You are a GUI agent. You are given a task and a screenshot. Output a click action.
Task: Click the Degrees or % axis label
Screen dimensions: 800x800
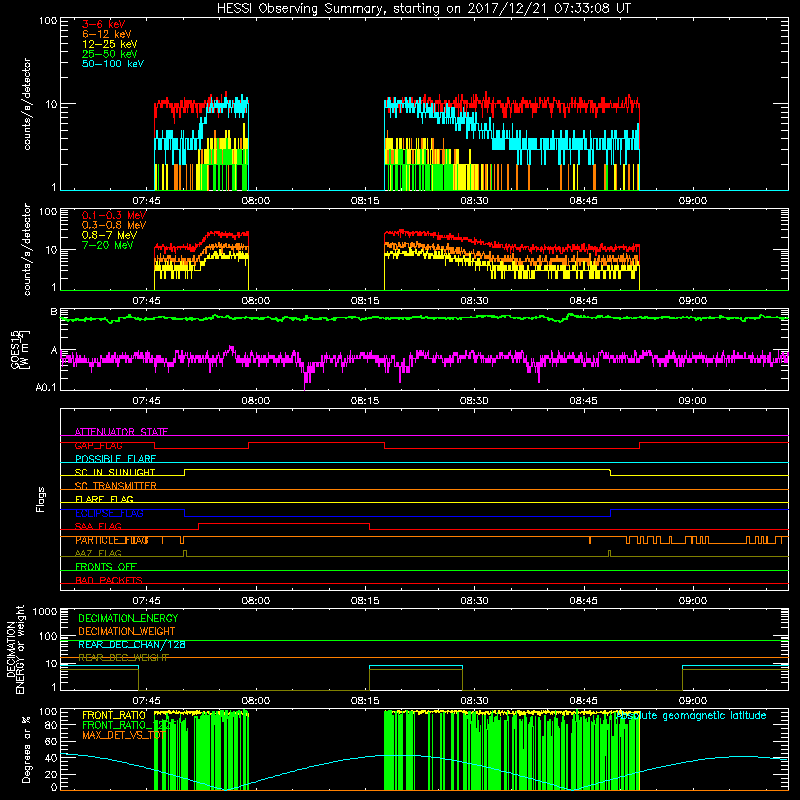click(x=26, y=749)
